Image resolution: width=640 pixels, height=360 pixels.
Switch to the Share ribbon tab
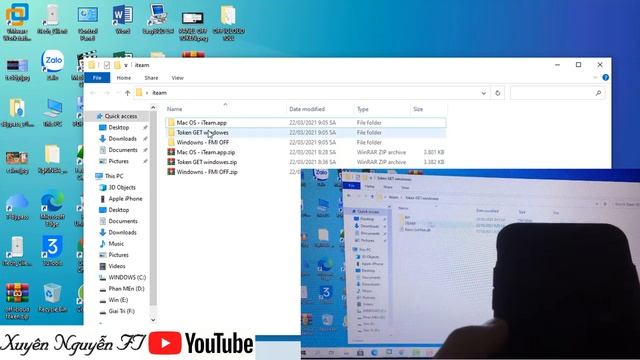(151, 78)
